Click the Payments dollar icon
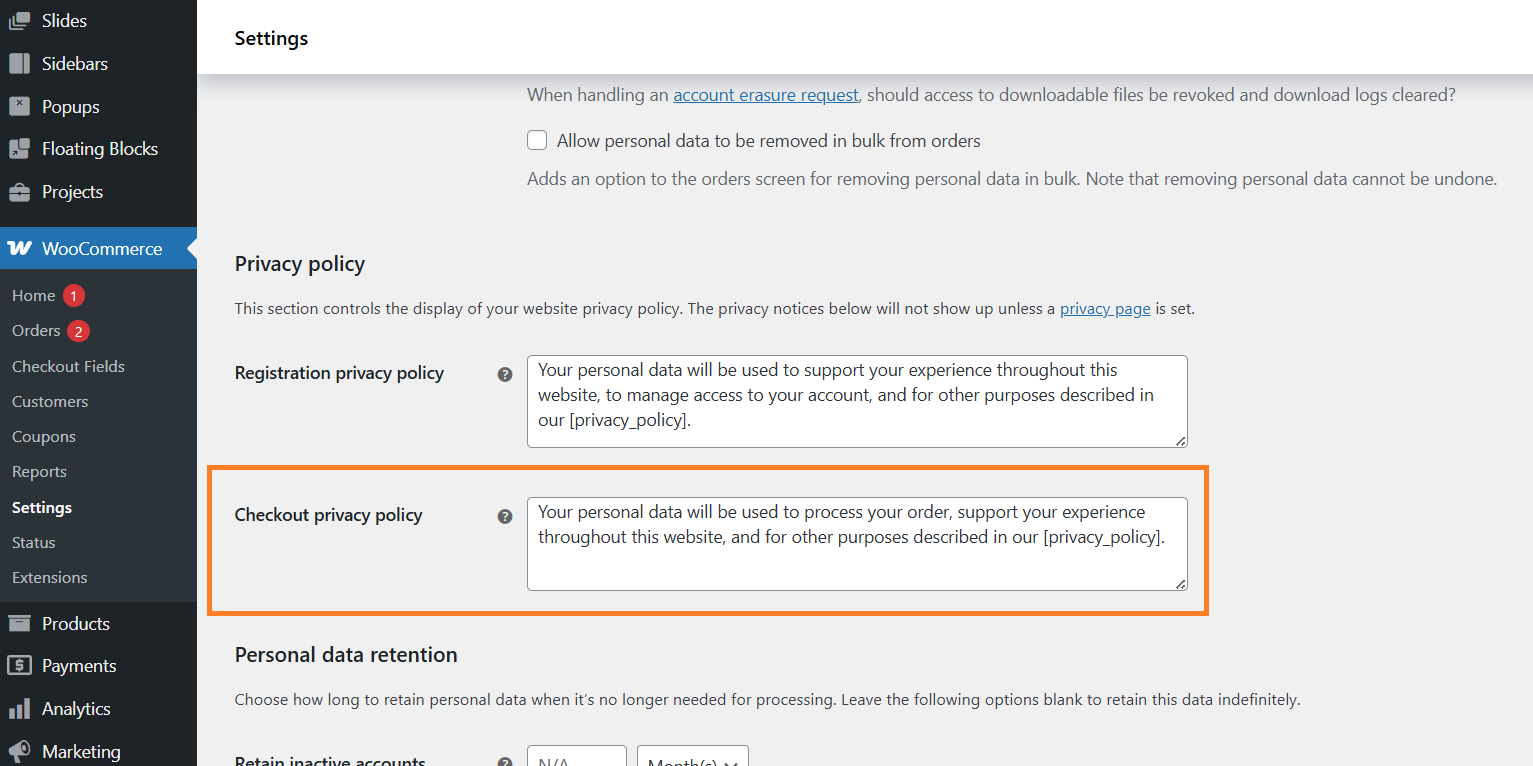Screen dimensions: 1533x766 coord(19,666)
